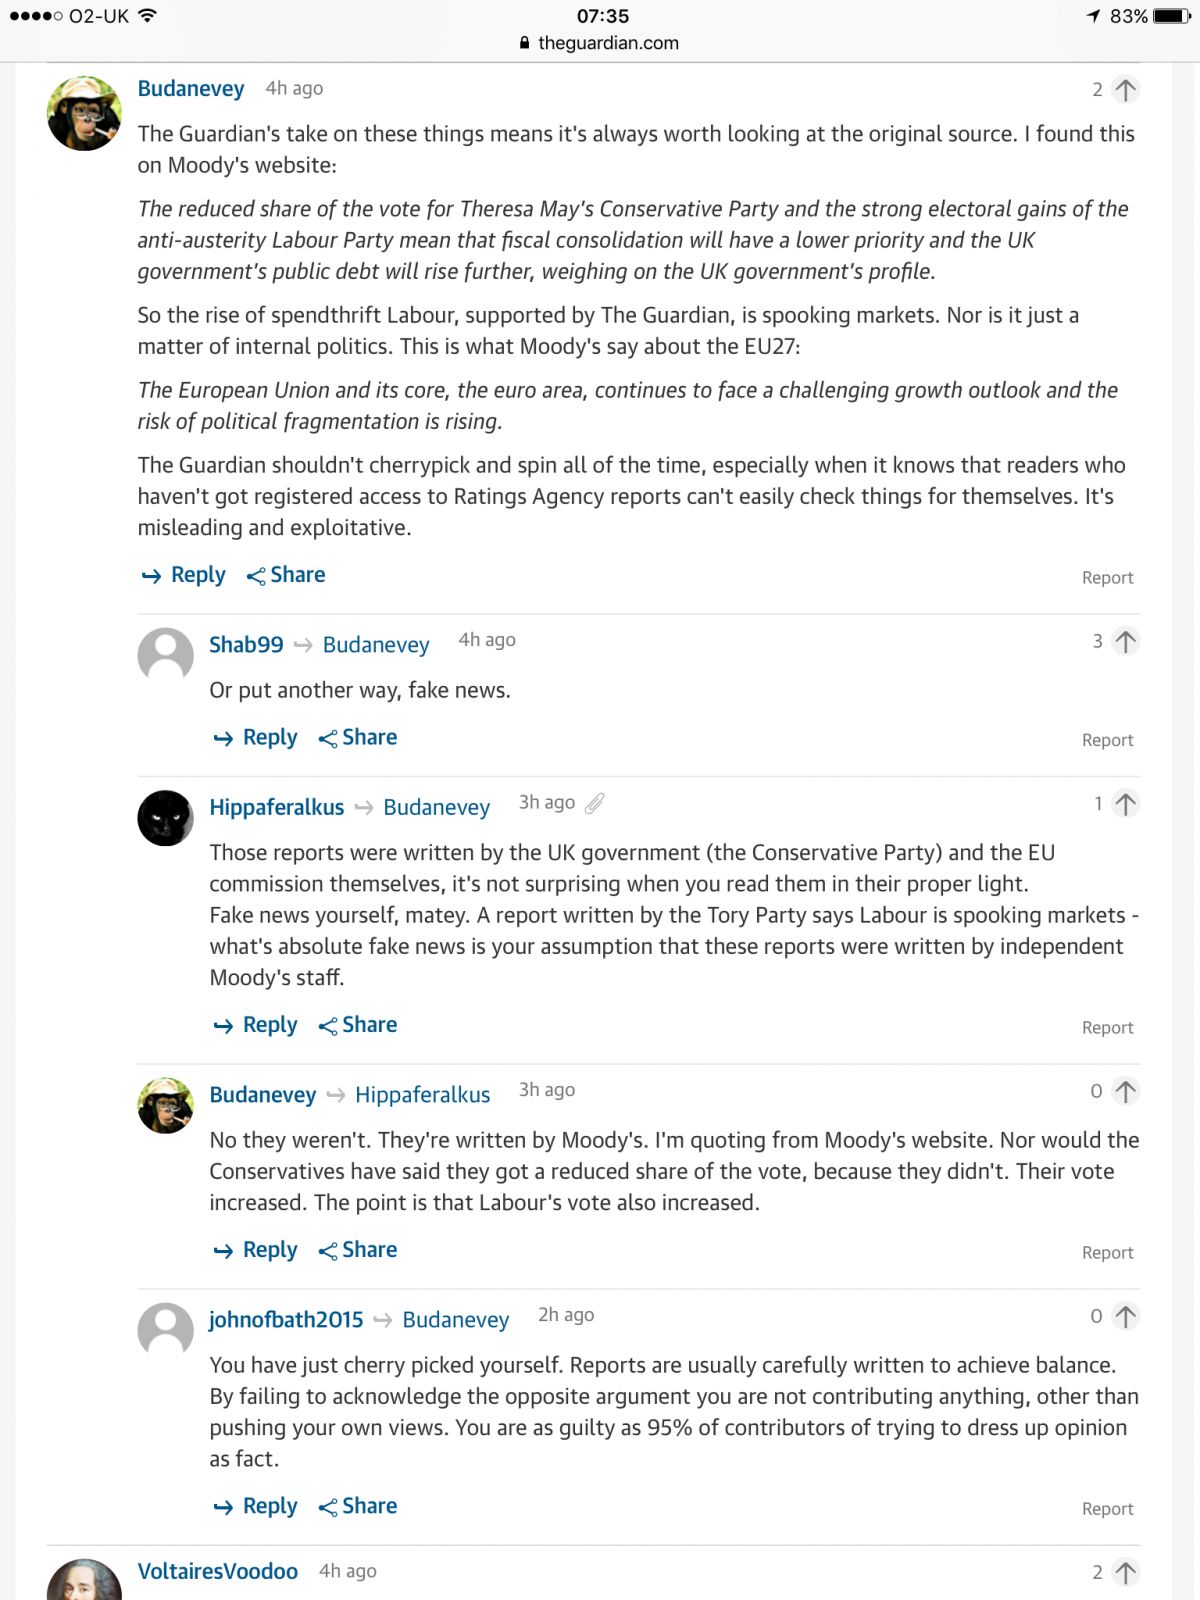Open Shab99's user profile link
1200x1600 pixels.
pyautogui.click(x=246, y=645)
